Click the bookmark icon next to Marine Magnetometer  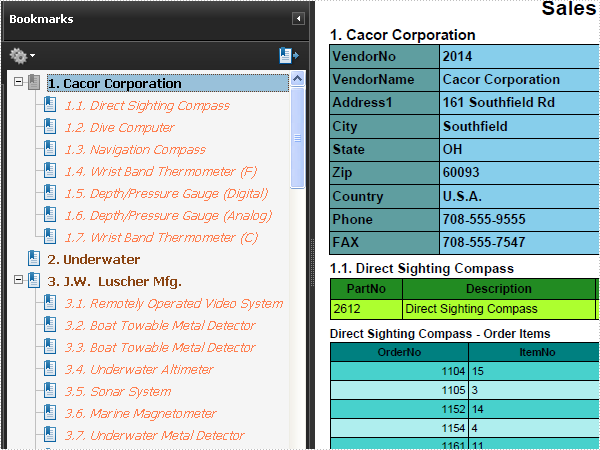pos(50,412)
